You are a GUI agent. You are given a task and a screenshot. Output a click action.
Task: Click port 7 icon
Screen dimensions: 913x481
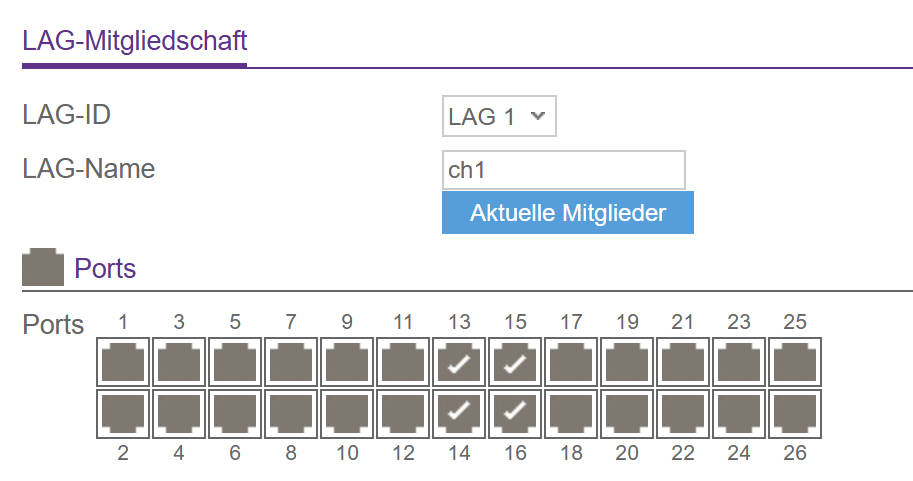point(291,362)
